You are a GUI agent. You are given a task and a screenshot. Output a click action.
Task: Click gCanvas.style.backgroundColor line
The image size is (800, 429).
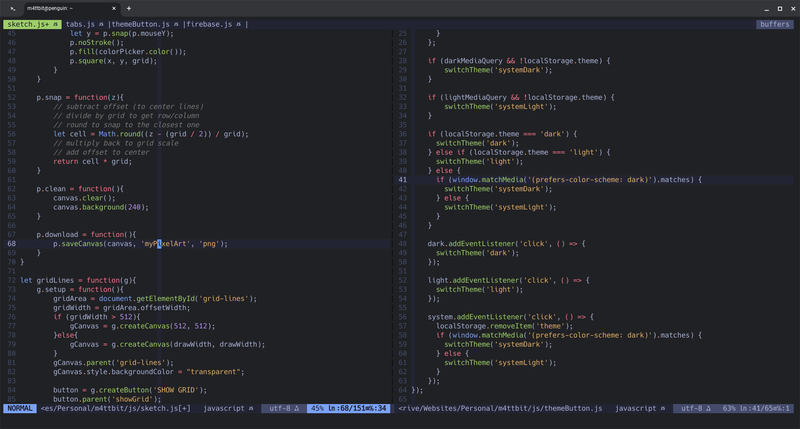[149, 372]
